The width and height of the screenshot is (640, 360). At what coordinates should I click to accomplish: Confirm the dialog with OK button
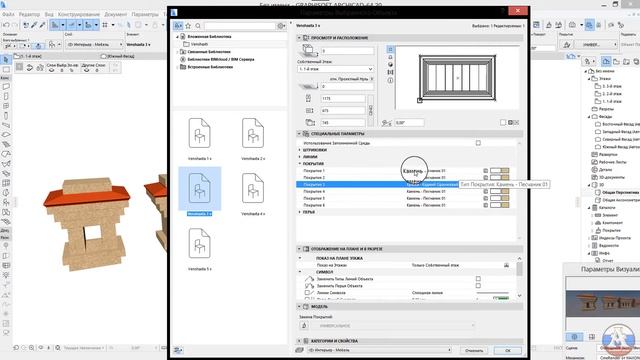point(508,350)
